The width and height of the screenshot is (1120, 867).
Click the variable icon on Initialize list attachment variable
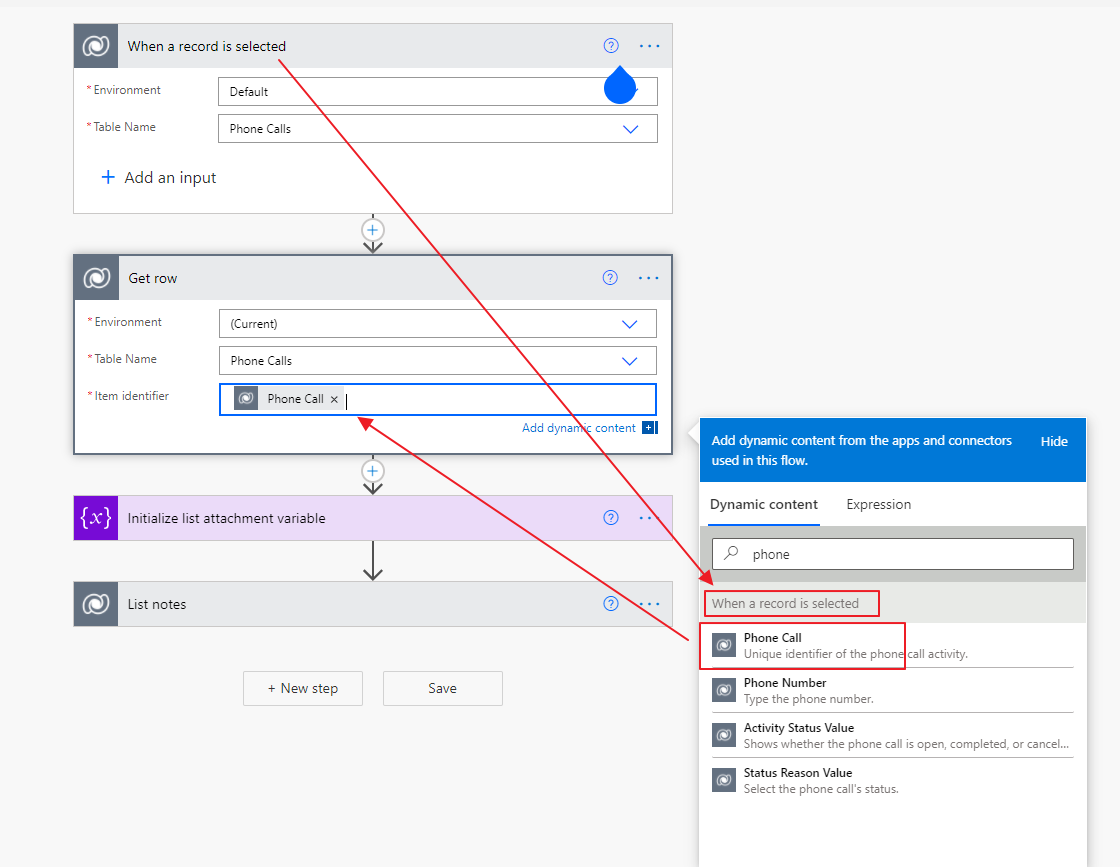[x=96, y=518]
